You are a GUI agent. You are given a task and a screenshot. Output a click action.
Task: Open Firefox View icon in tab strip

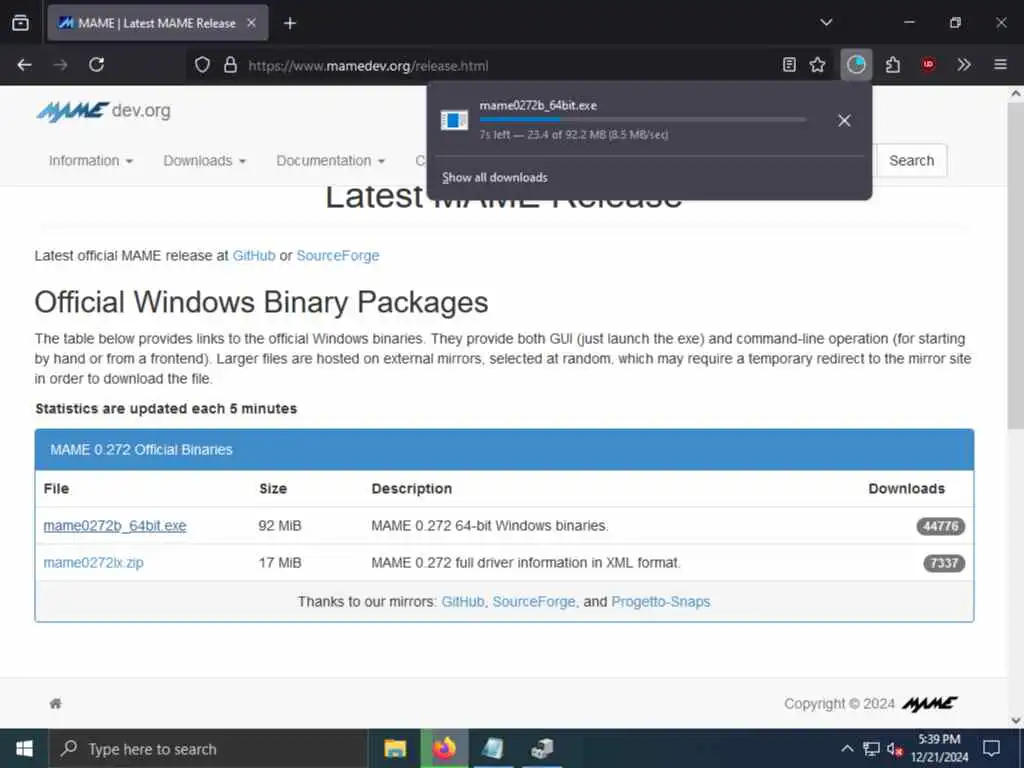[20, 23]
